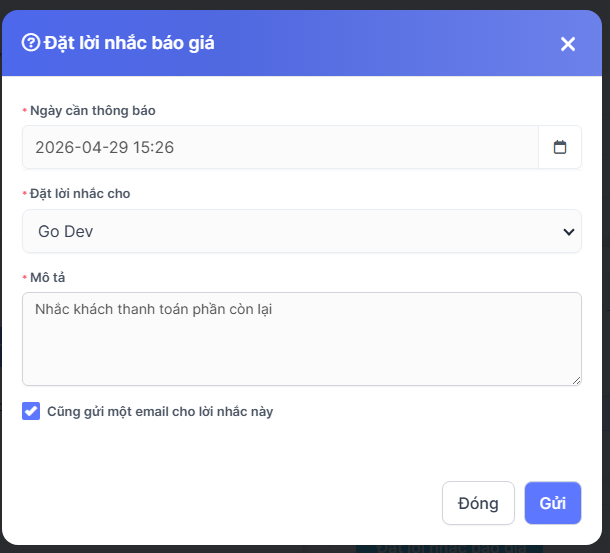Screen dimensions: 610x553
Task: Click red asterisk beside Ngày cần thông báo
Action: (24, 111)
